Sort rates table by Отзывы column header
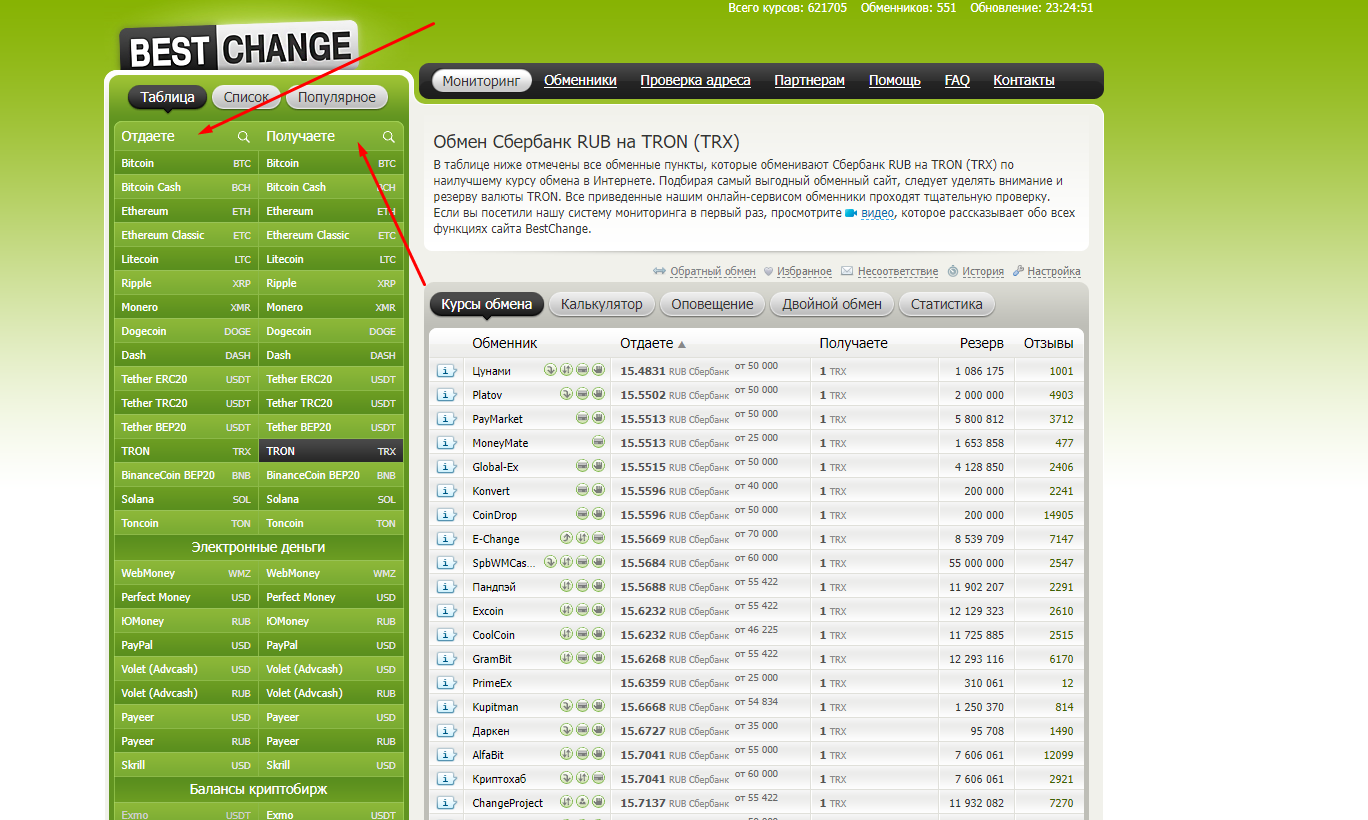 click(x=1048, y=343)
